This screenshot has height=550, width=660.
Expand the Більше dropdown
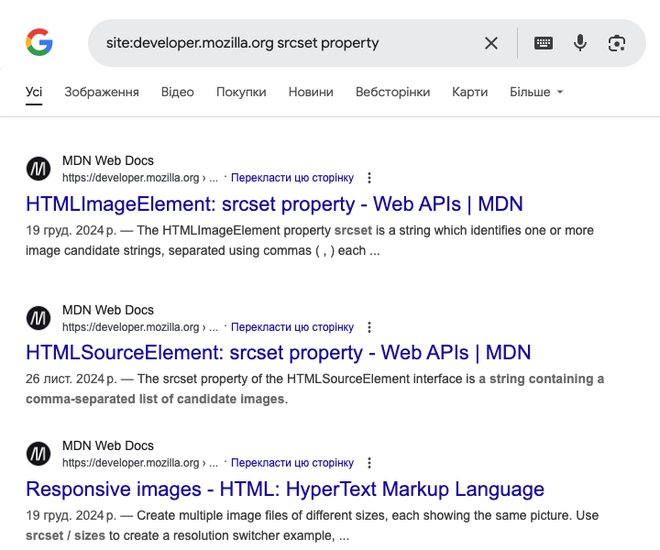pyautogui.click(x=536, y=92)
